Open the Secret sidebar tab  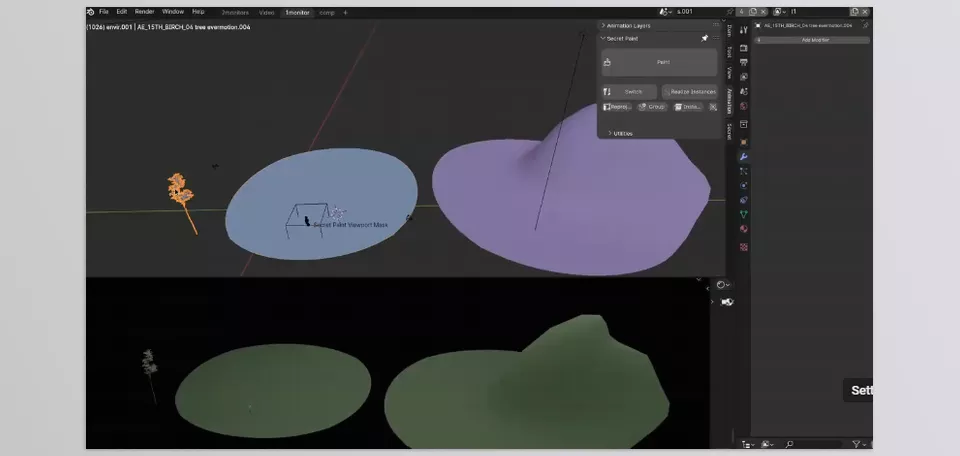(729, 132)
